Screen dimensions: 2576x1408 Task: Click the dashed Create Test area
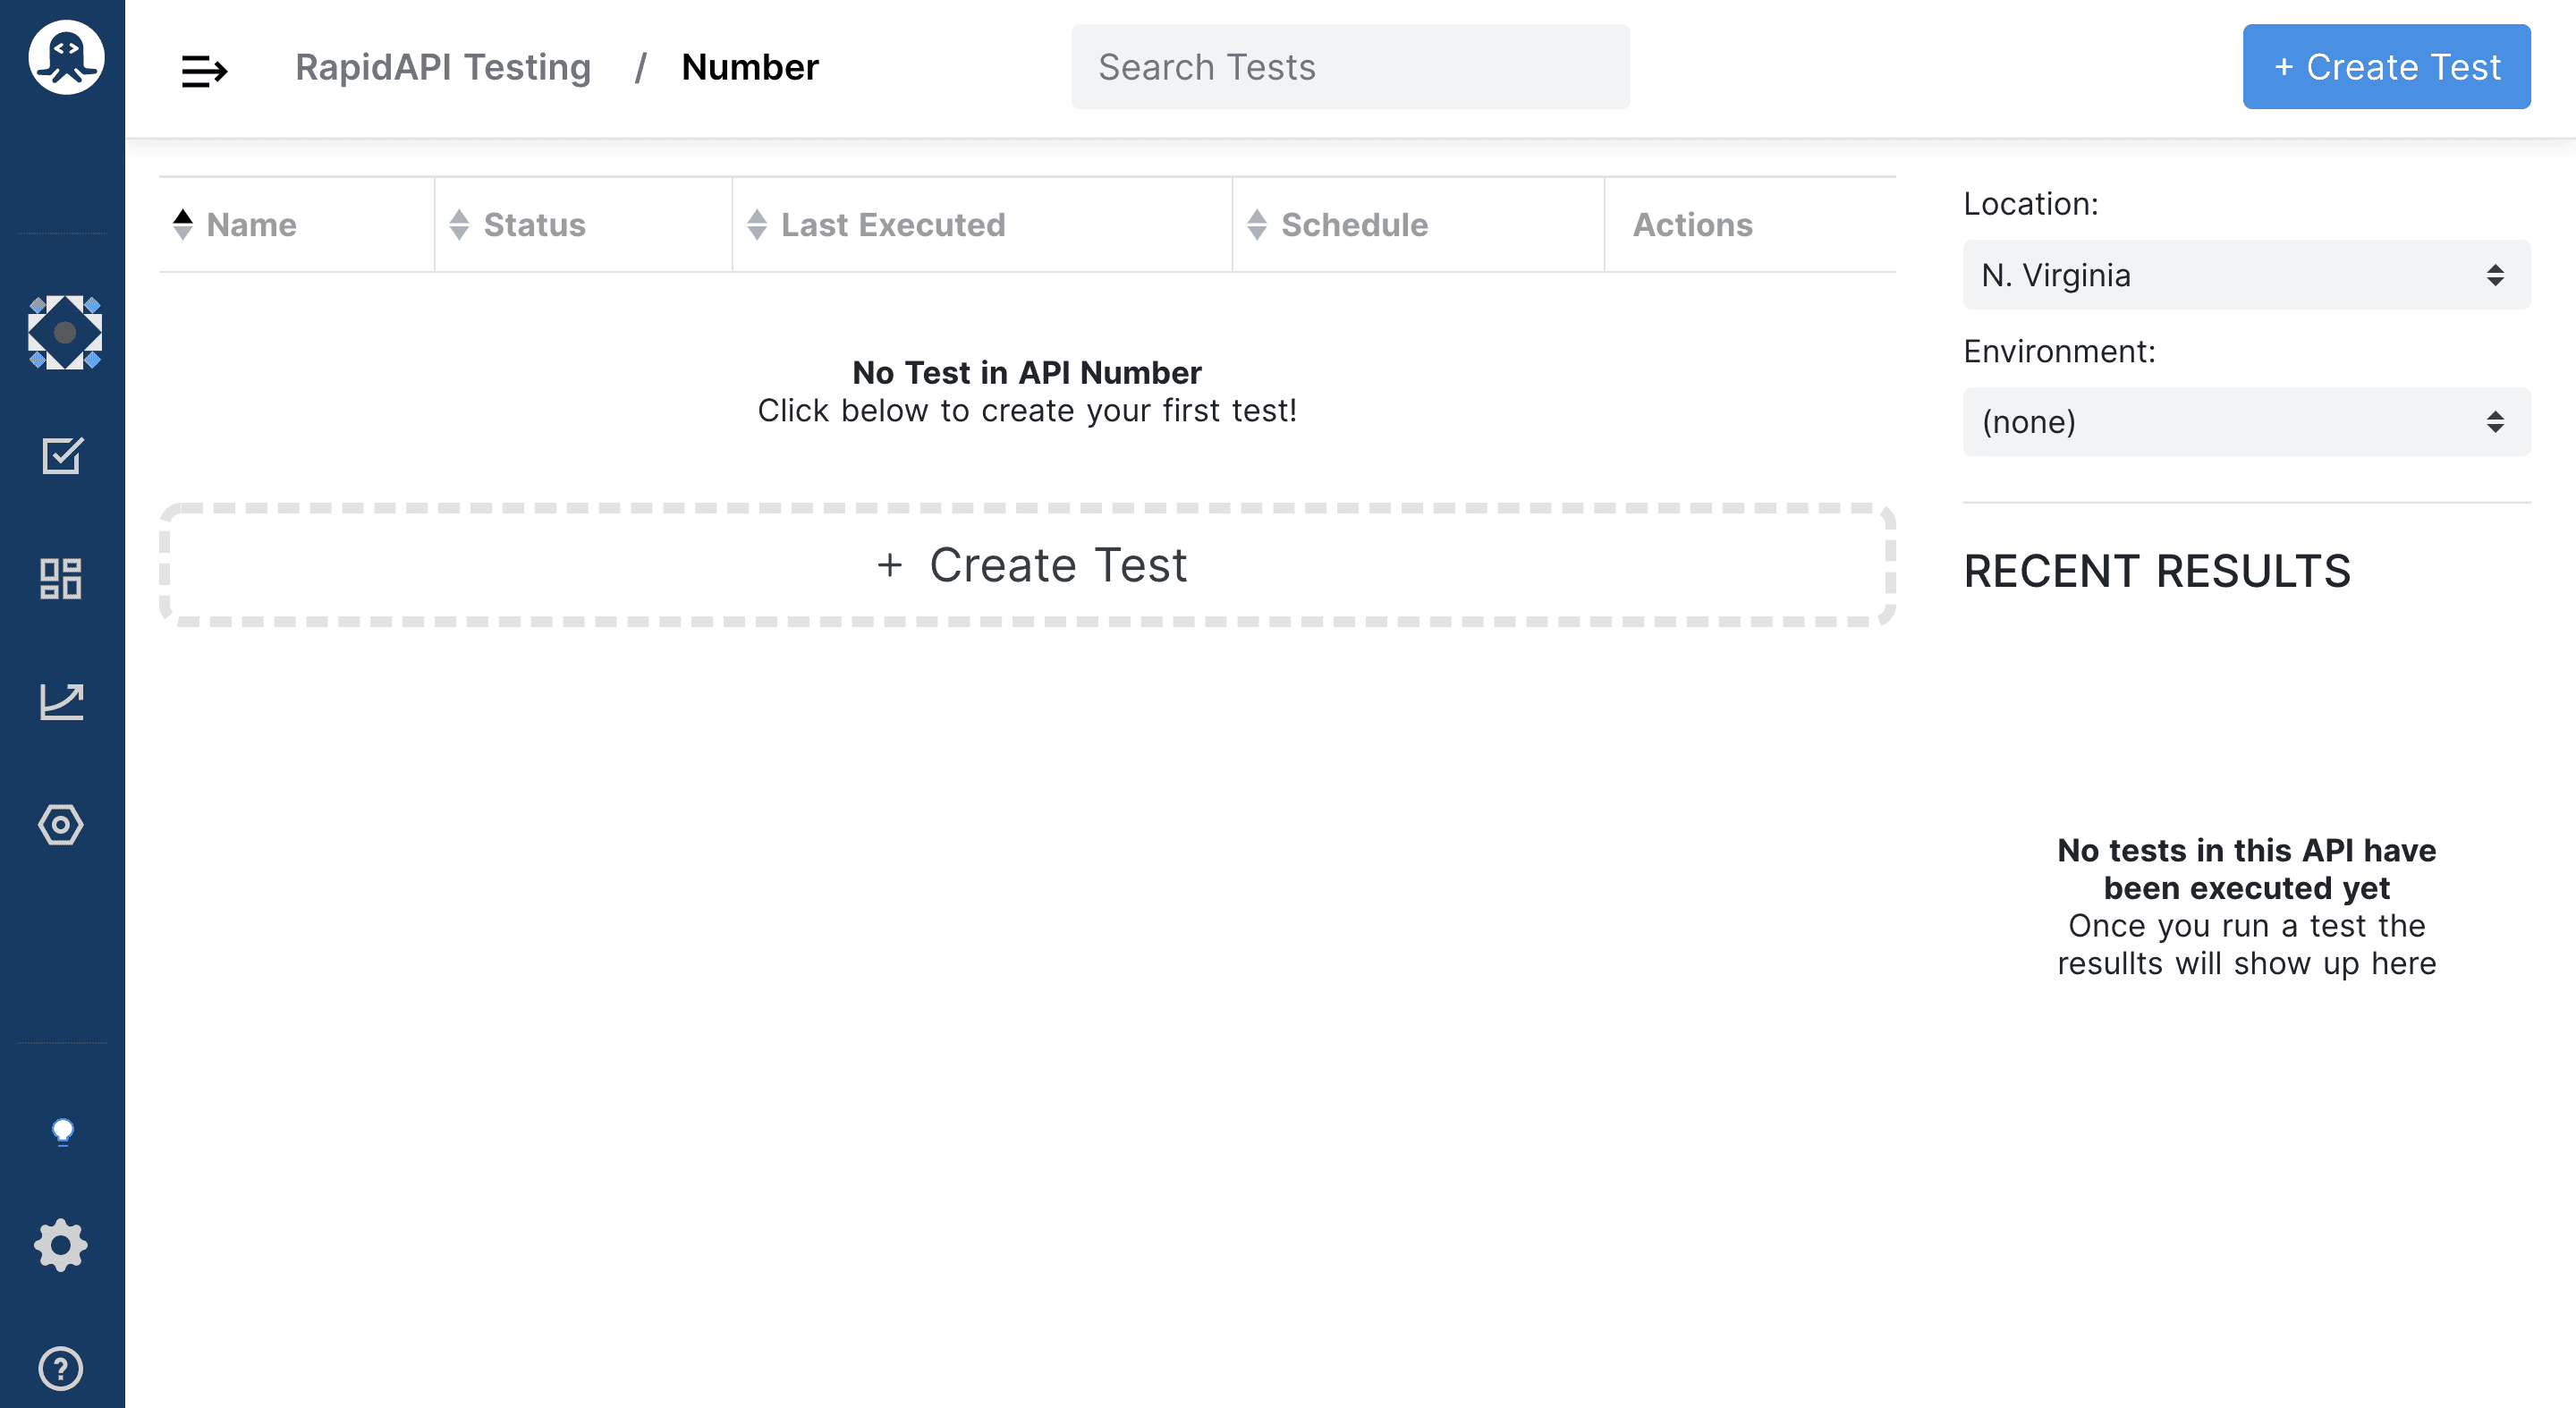1027,565
